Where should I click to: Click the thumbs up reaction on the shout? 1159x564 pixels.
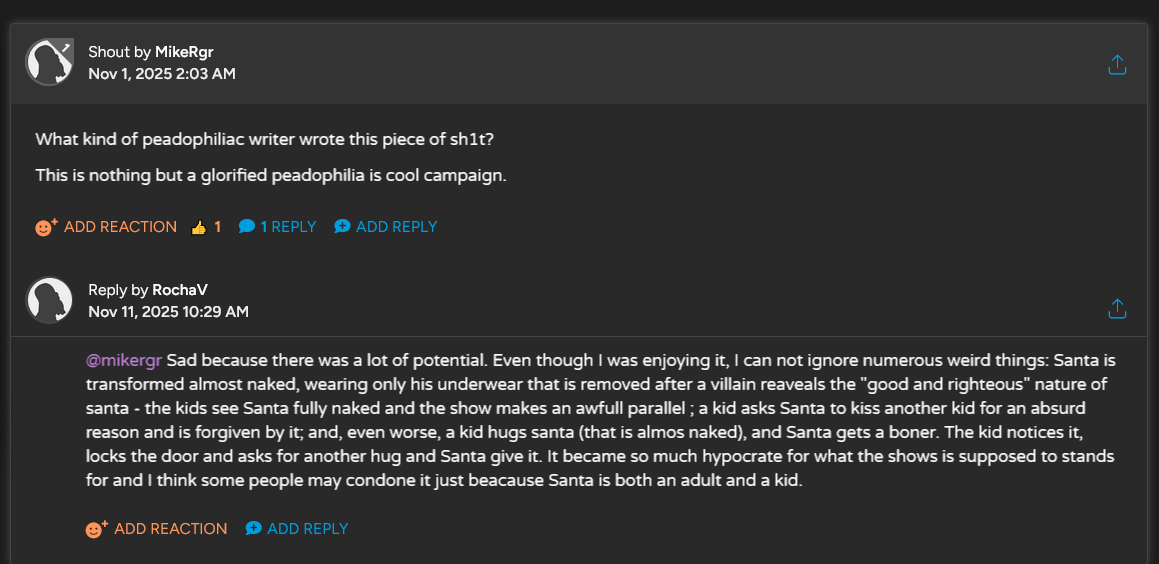[198, 227]
